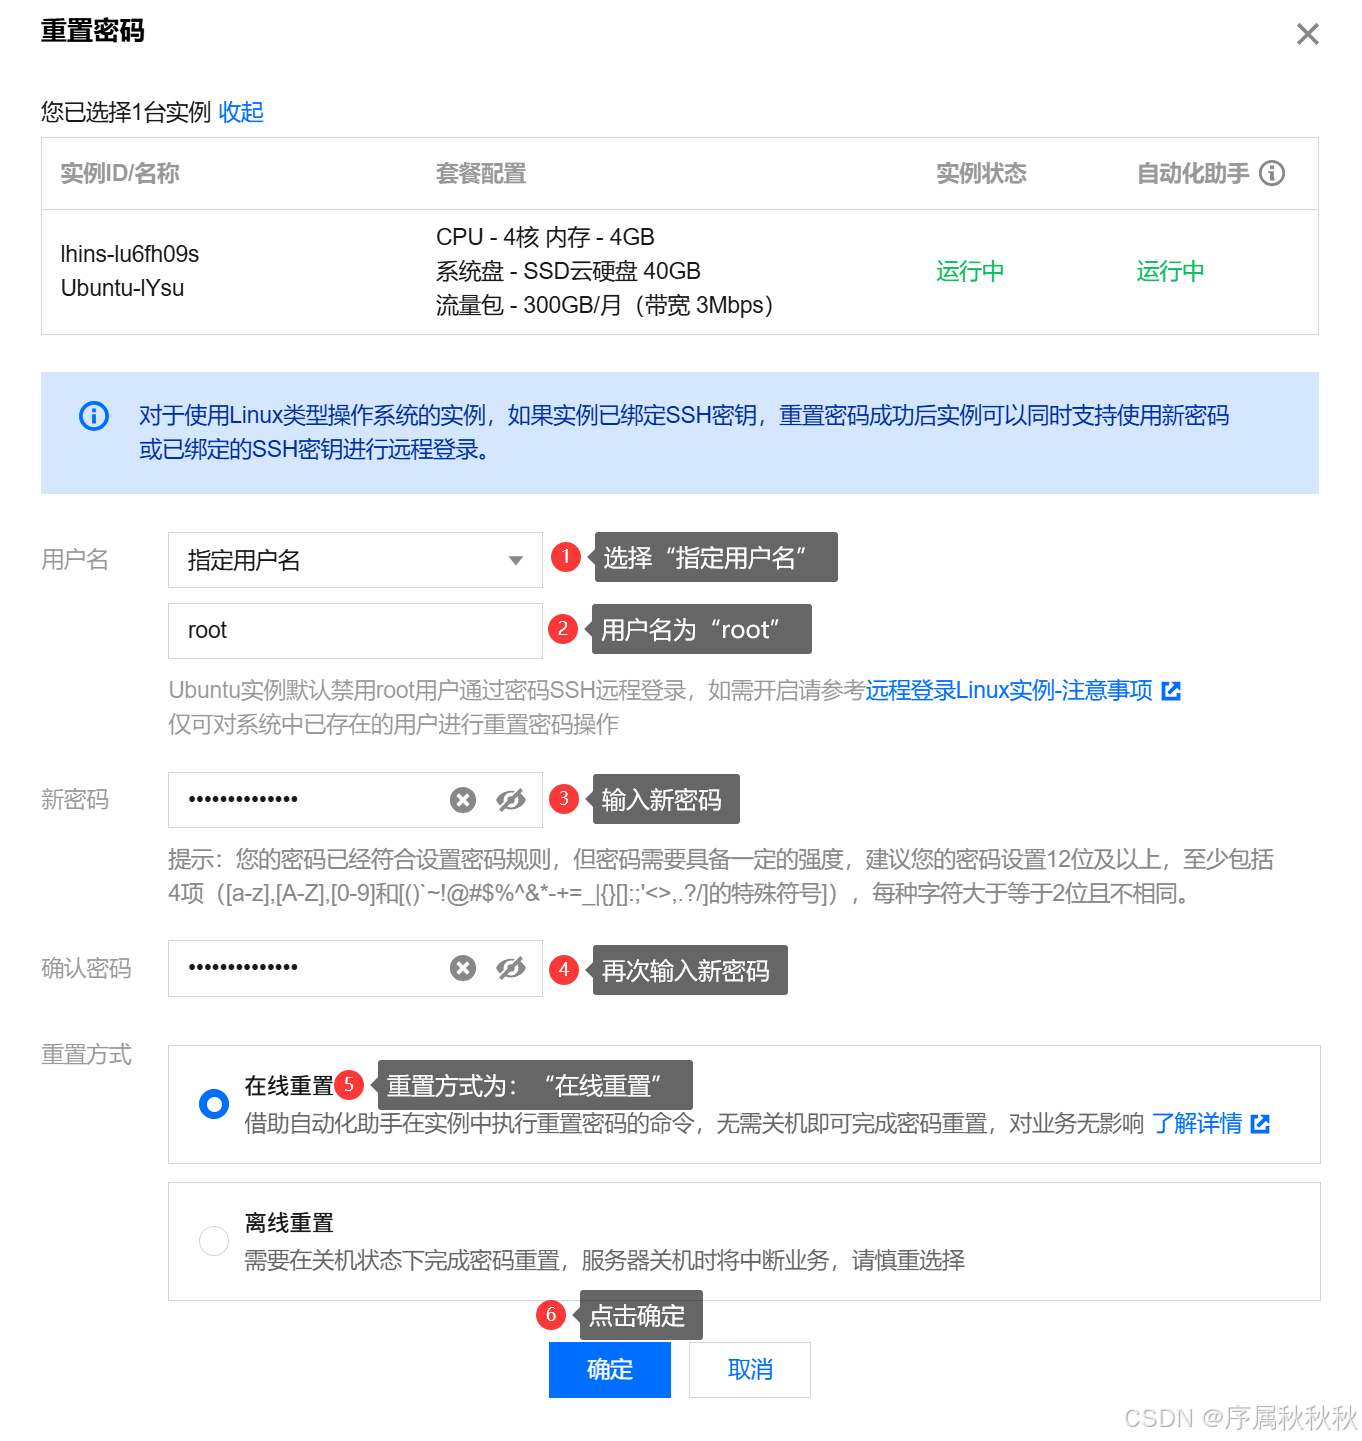Clear the 新密码 field with the X icon
Viewport: 1362px width, 1441px height.
(x=462, y=799)
